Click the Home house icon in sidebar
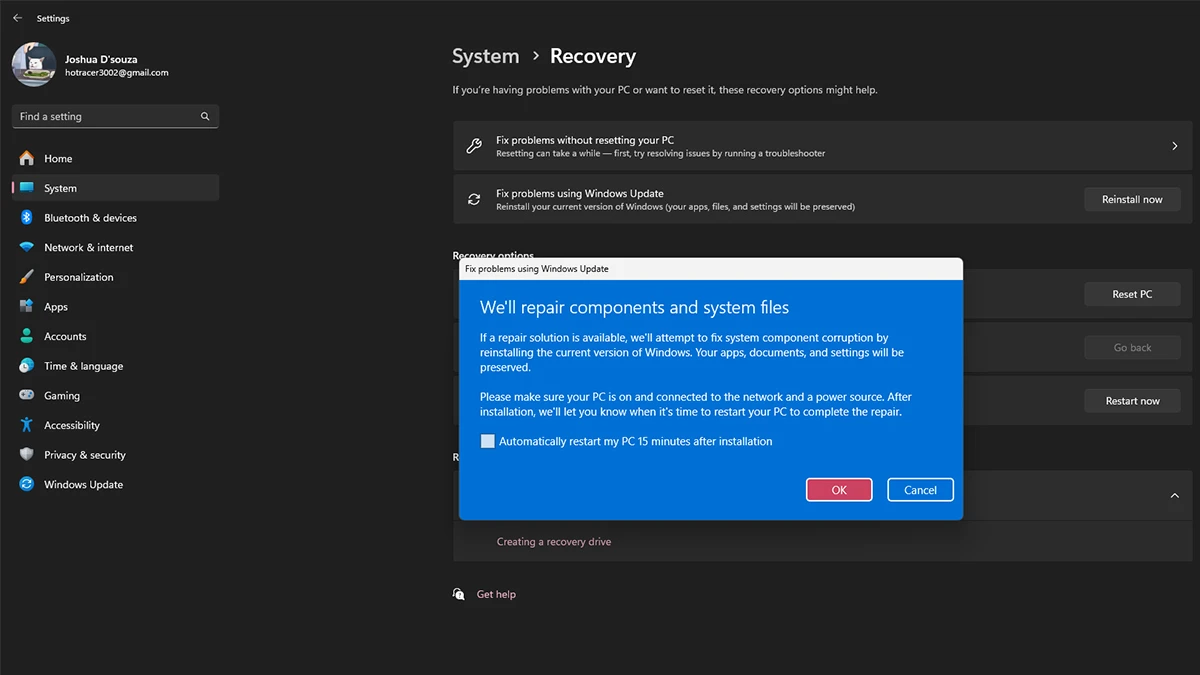Screen dimensions: 1200x675 (26, 158)
